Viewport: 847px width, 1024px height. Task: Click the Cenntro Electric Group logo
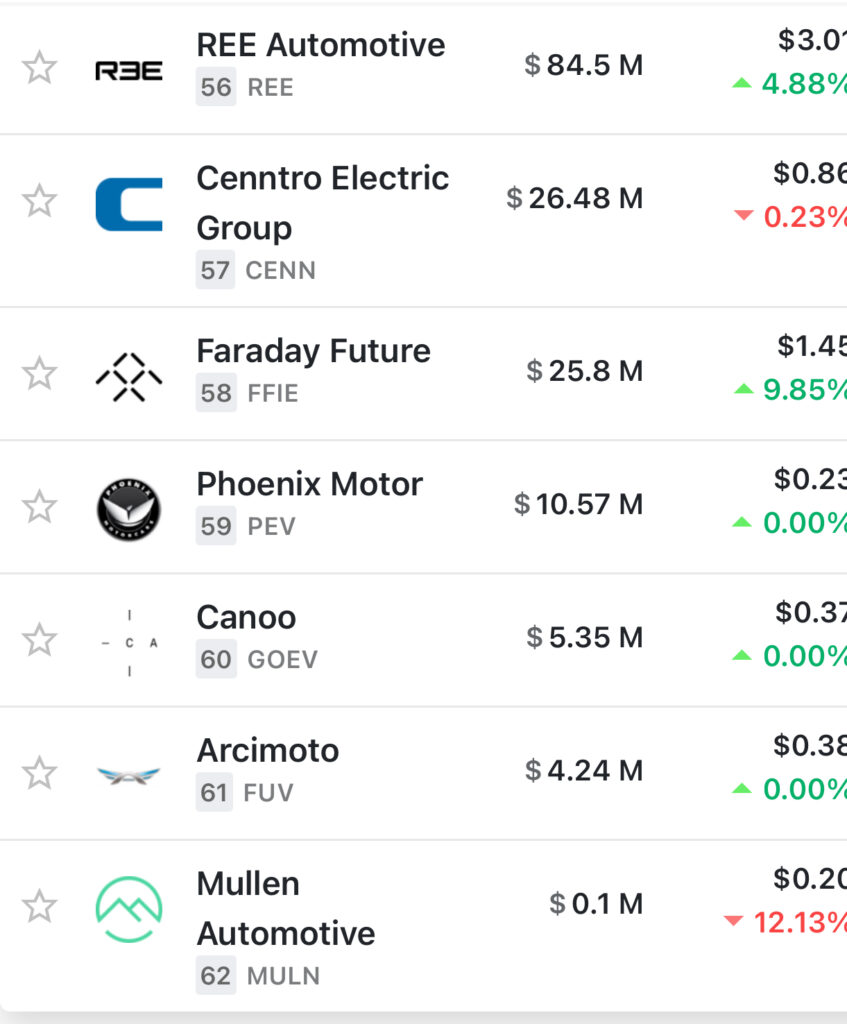point(129,204)
